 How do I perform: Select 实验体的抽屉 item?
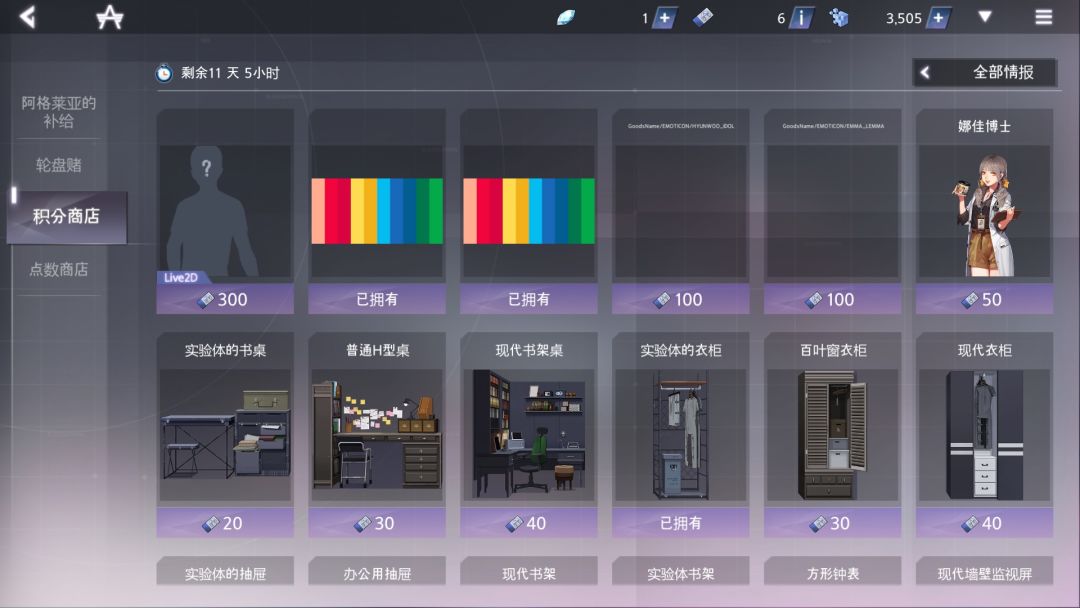225,572
